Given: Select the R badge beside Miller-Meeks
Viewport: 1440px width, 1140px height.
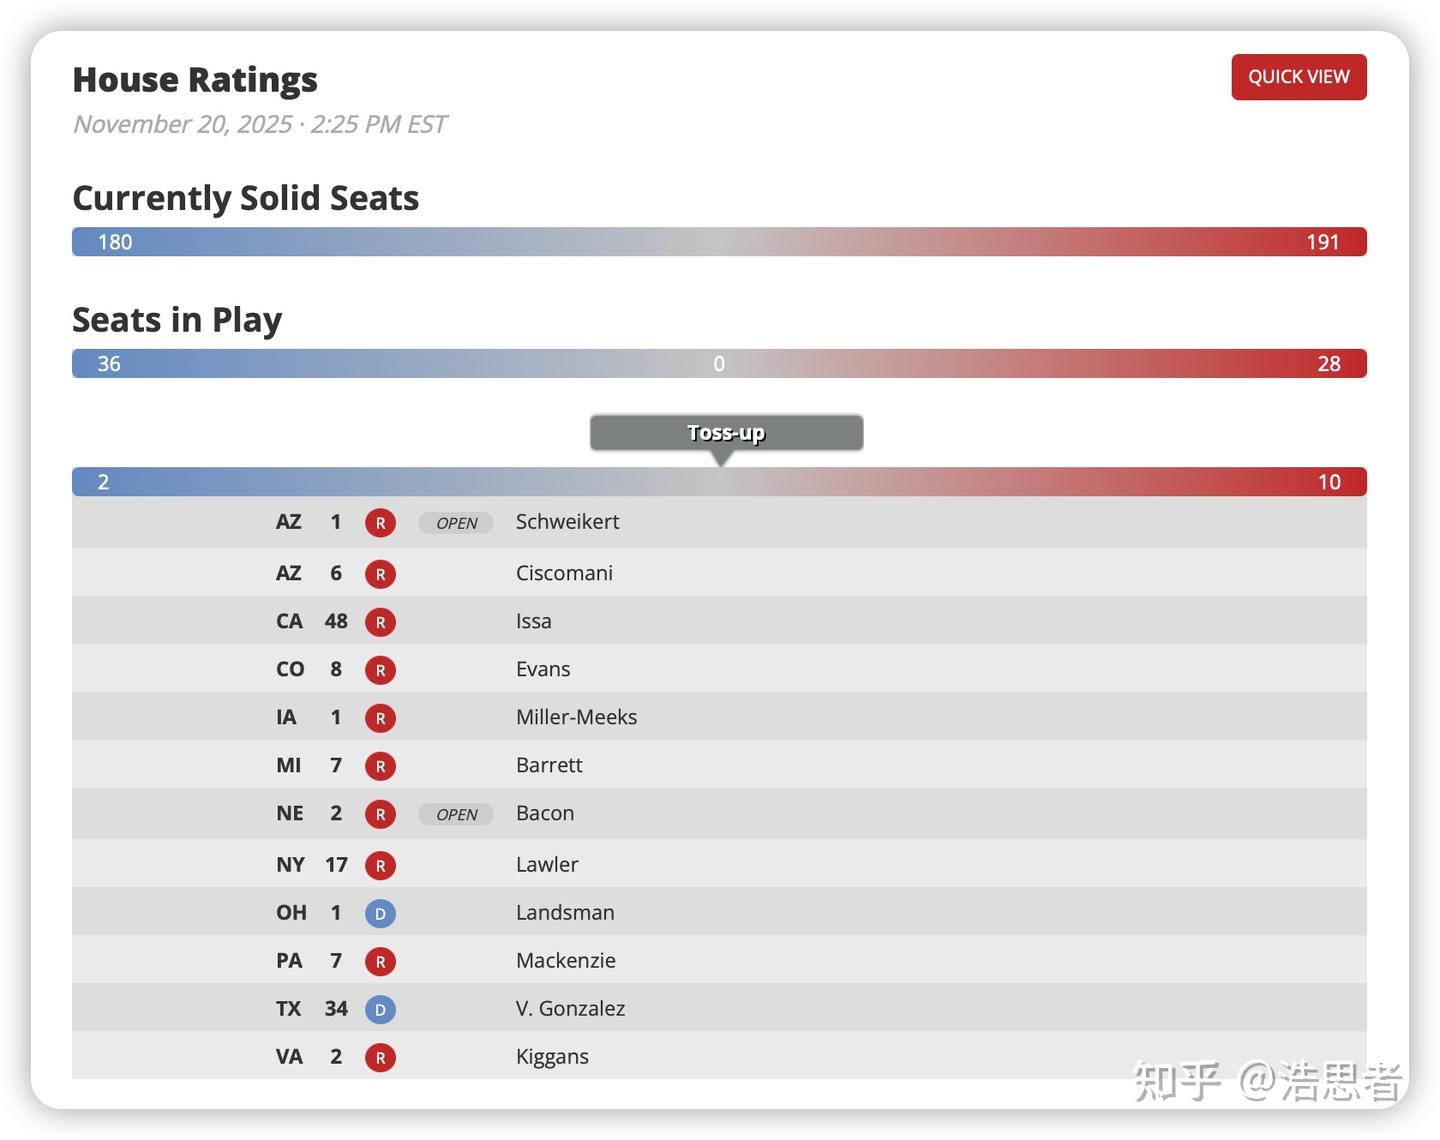Looking at the screenshot, I should coord(380,718).
